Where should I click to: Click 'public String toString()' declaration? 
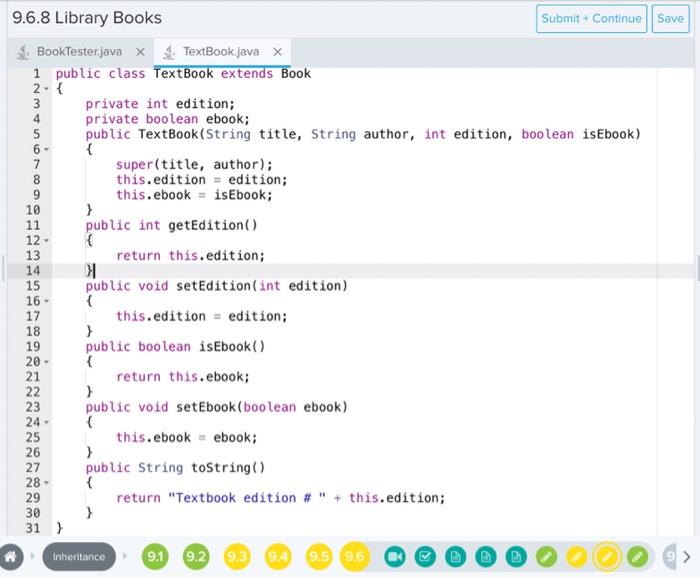click(x=175, y=468)
